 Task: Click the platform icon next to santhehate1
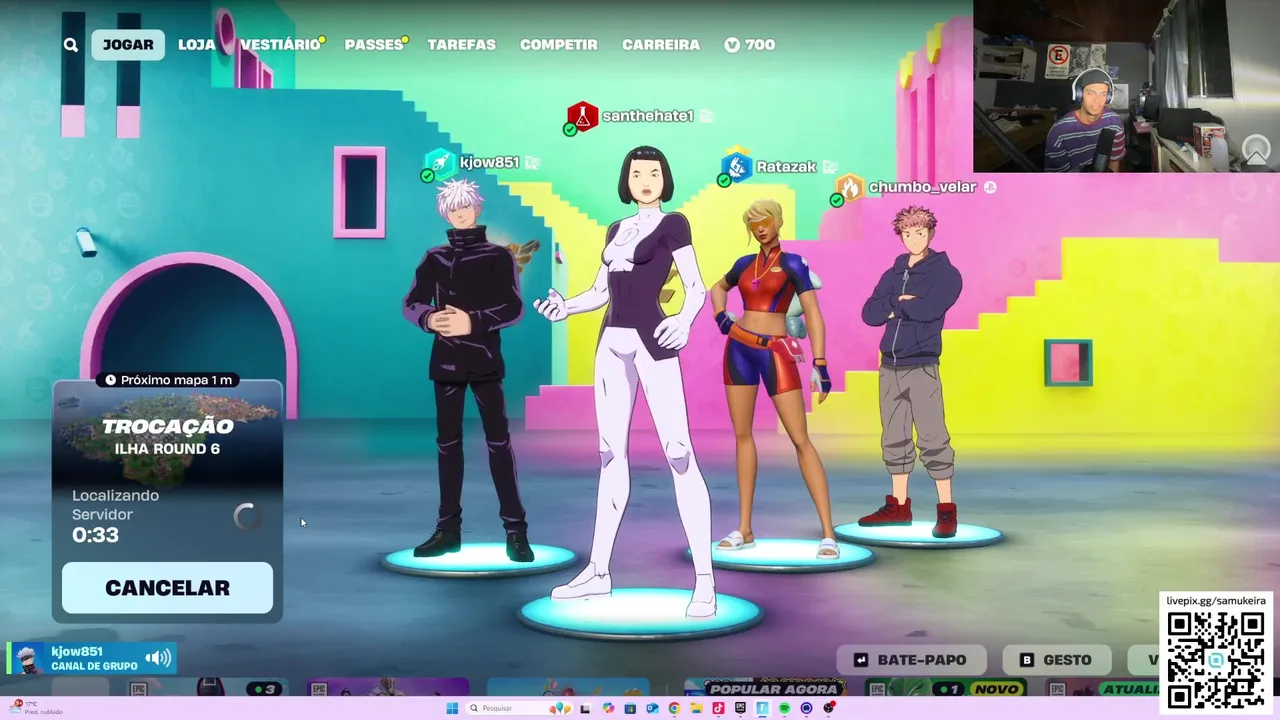[x=706, y=116]
